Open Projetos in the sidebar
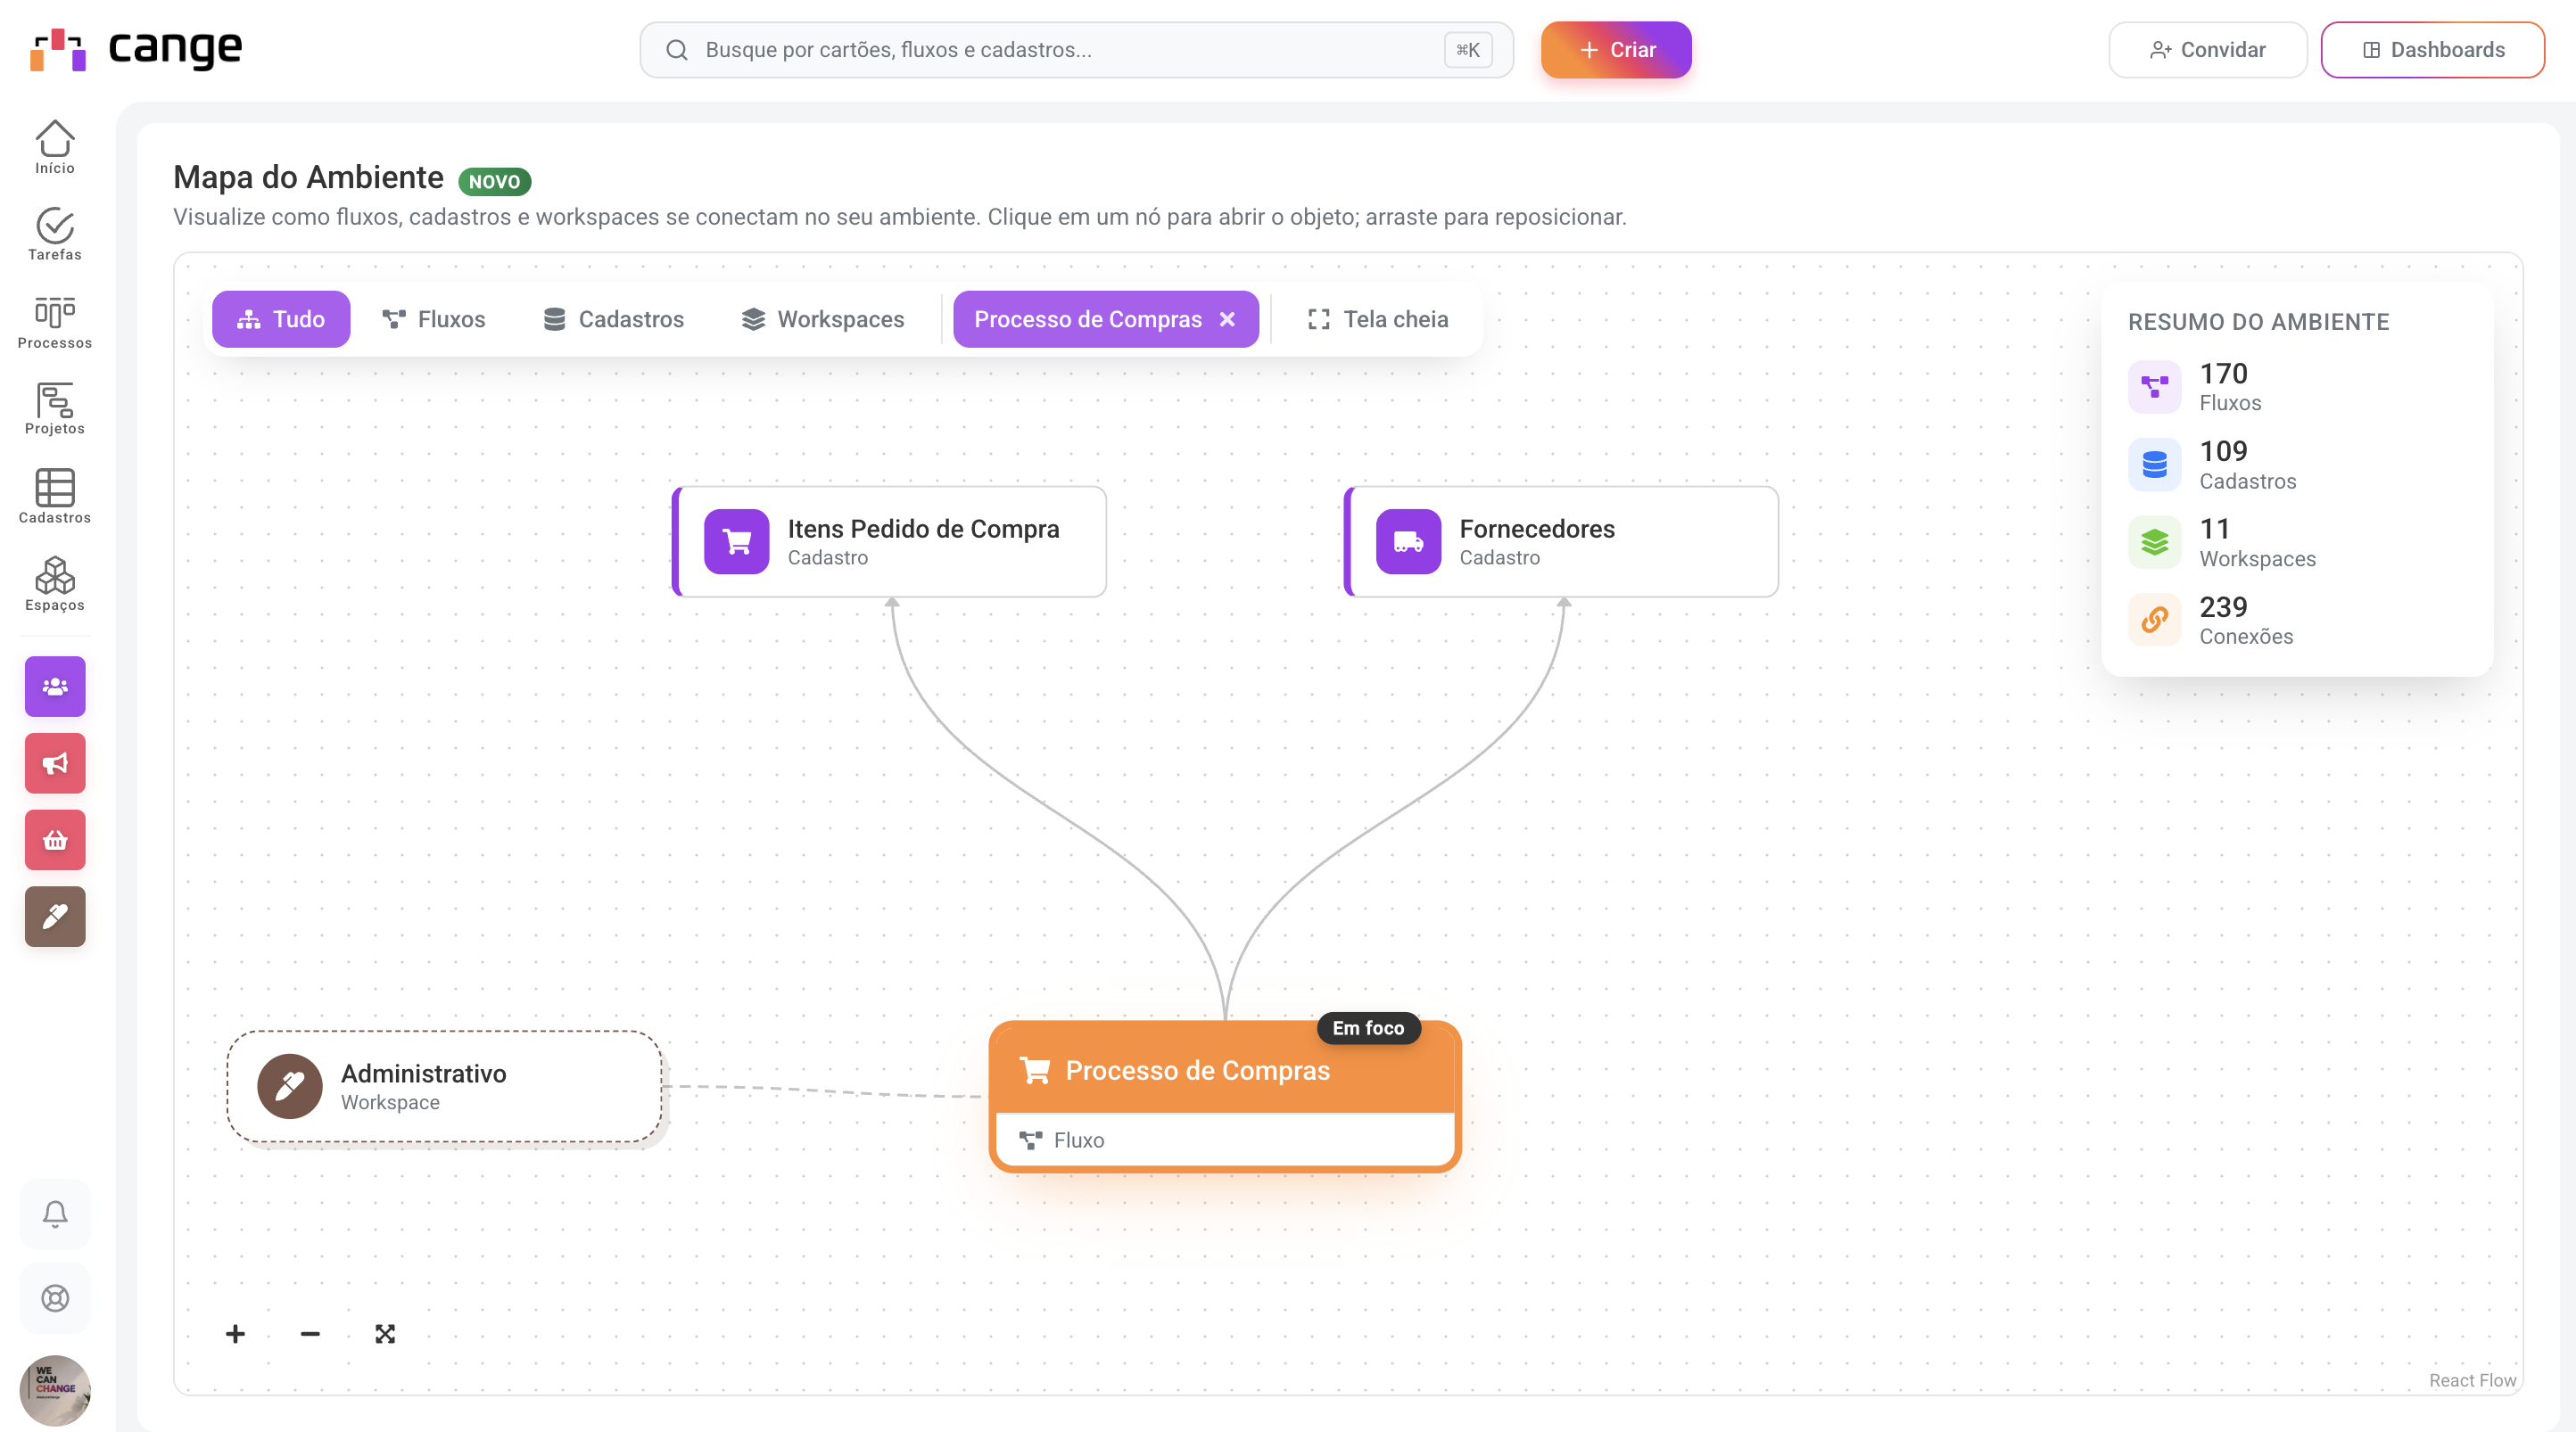Viewport: 2576px width, 1432px height. 55,409
